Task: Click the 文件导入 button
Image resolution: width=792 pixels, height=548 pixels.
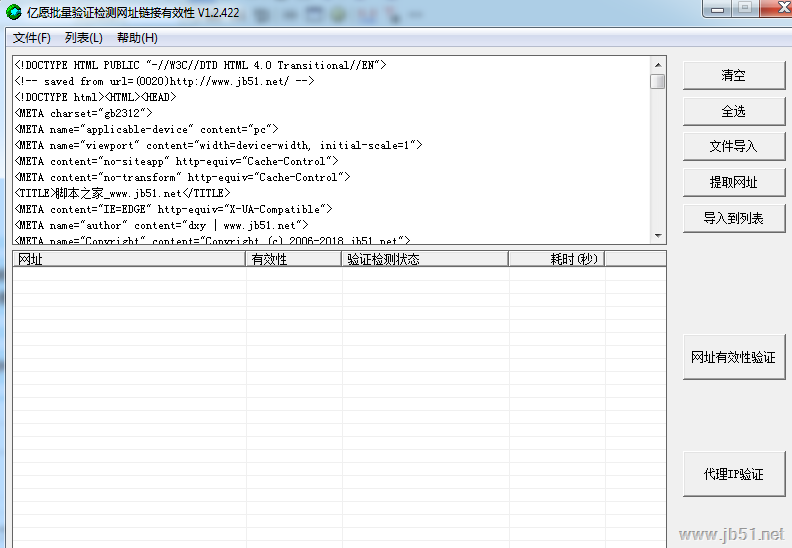Action: (x=733, y=146)
